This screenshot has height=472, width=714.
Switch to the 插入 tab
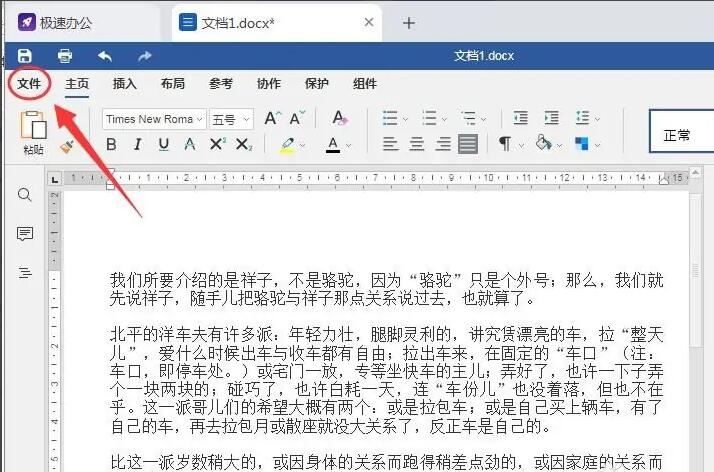[x=125, y=83]
